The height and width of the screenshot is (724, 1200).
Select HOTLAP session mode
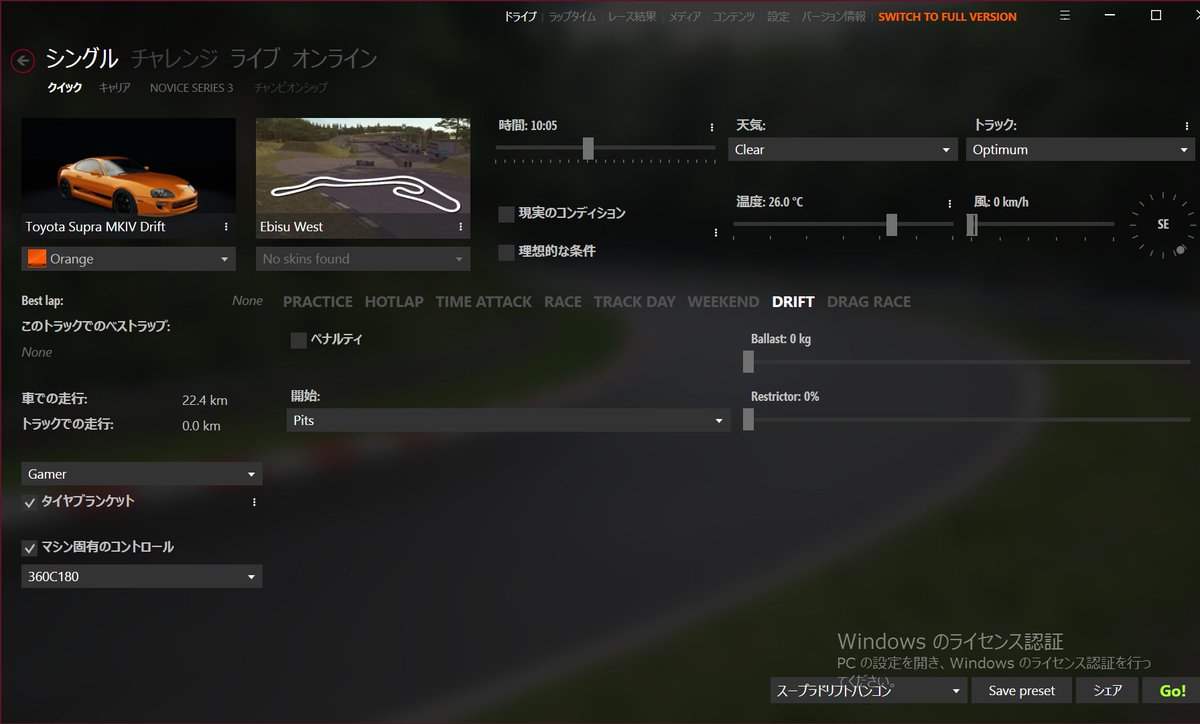click(394, 302)
